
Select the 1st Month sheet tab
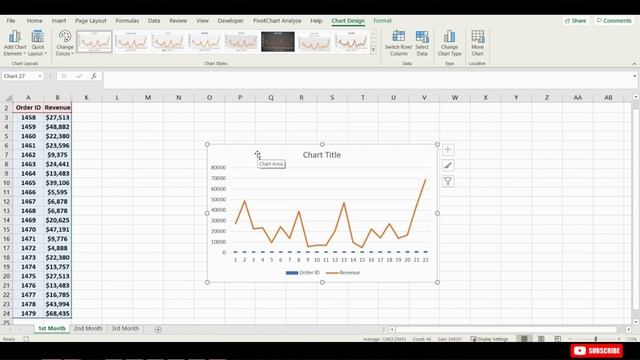coord(52,329)
